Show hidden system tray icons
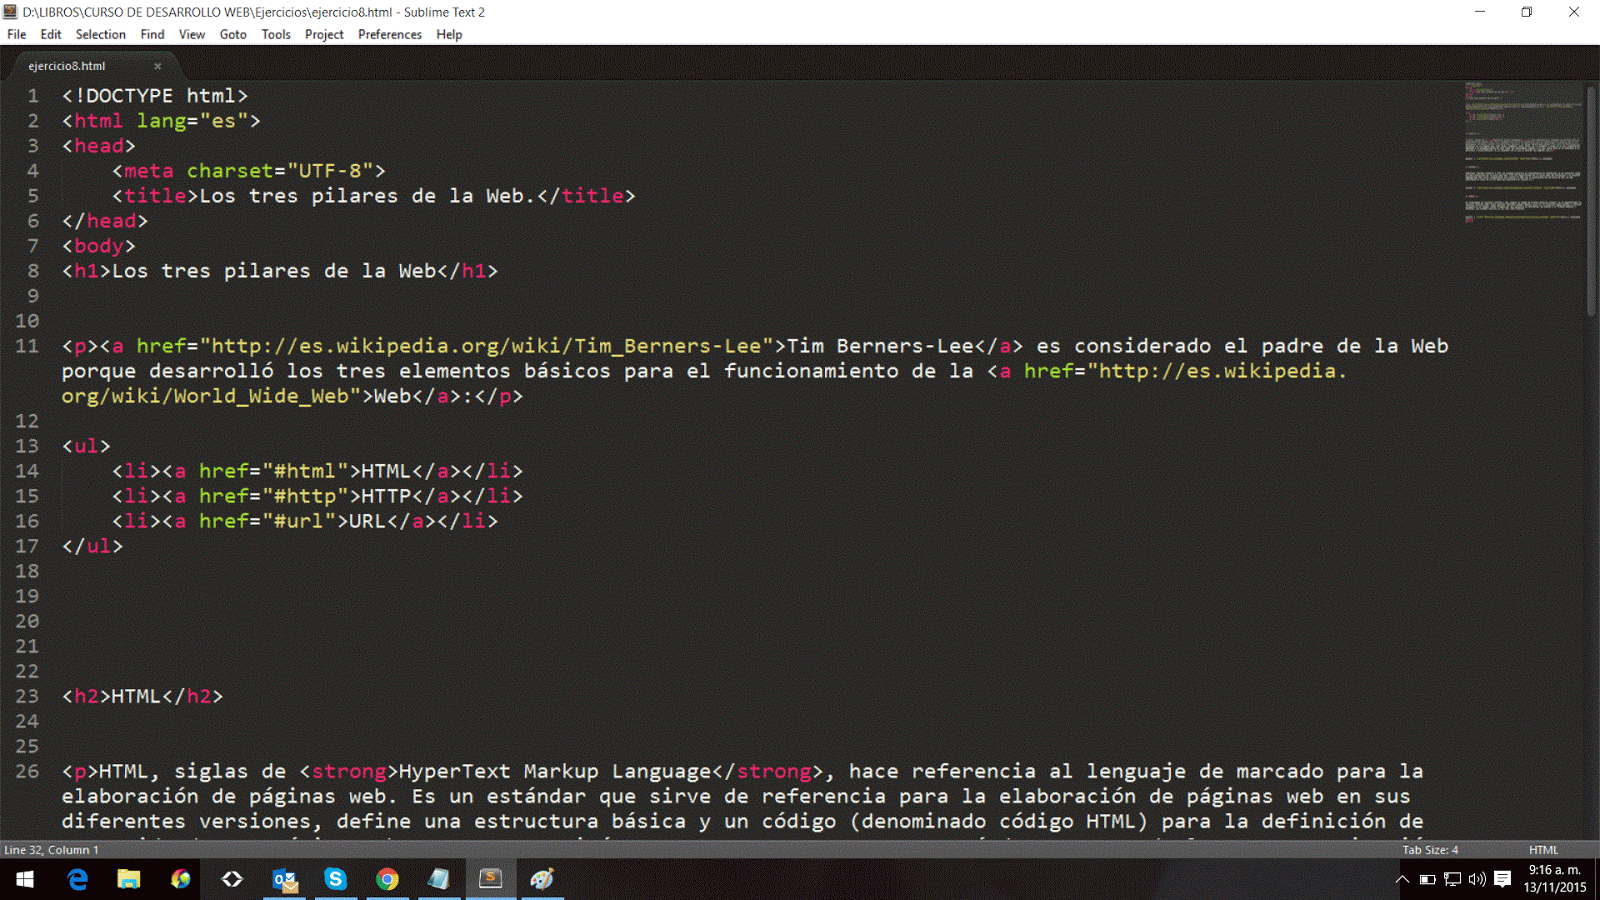Viewport: 1600px width, 900px height. click(1402, 880)
